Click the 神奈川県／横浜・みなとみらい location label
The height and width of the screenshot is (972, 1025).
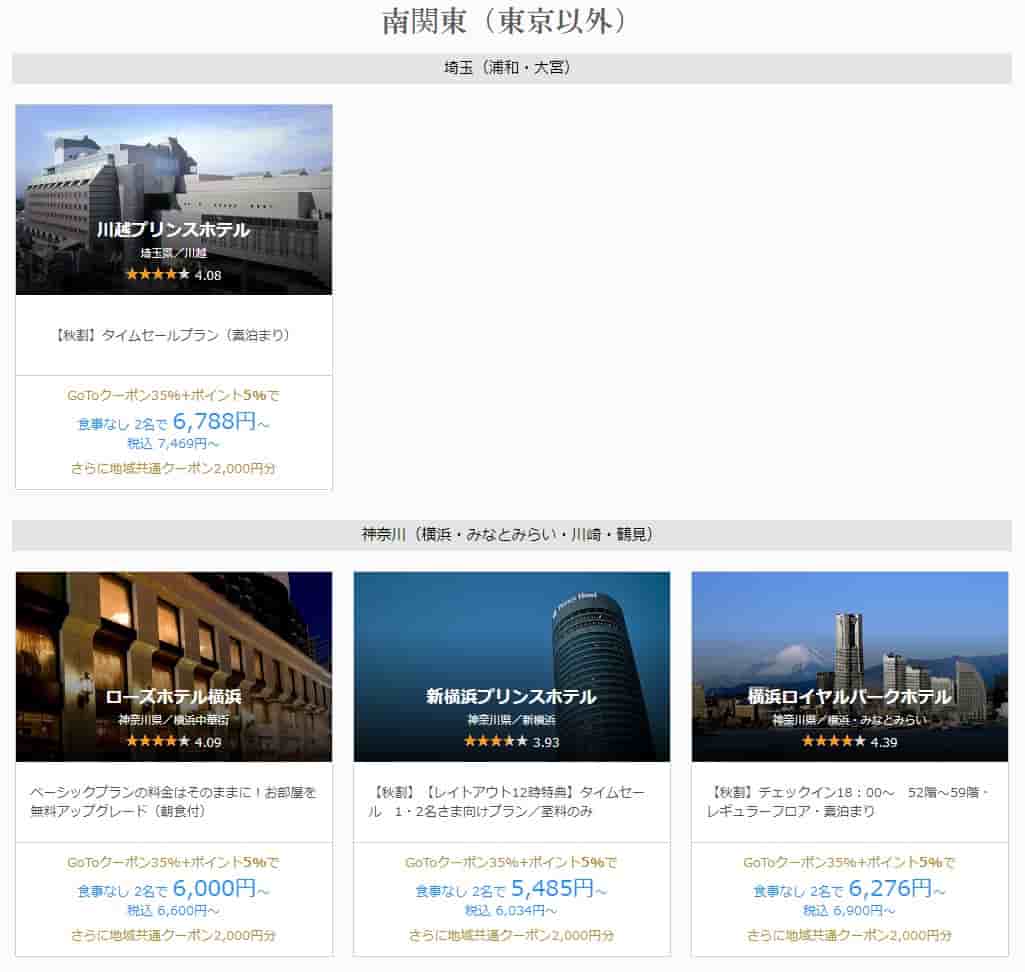pyautogui.click(x=849, y=720)
